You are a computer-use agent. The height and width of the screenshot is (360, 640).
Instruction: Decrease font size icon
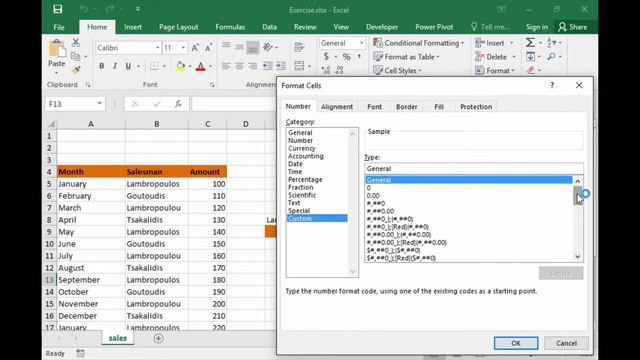click(209, 48)
